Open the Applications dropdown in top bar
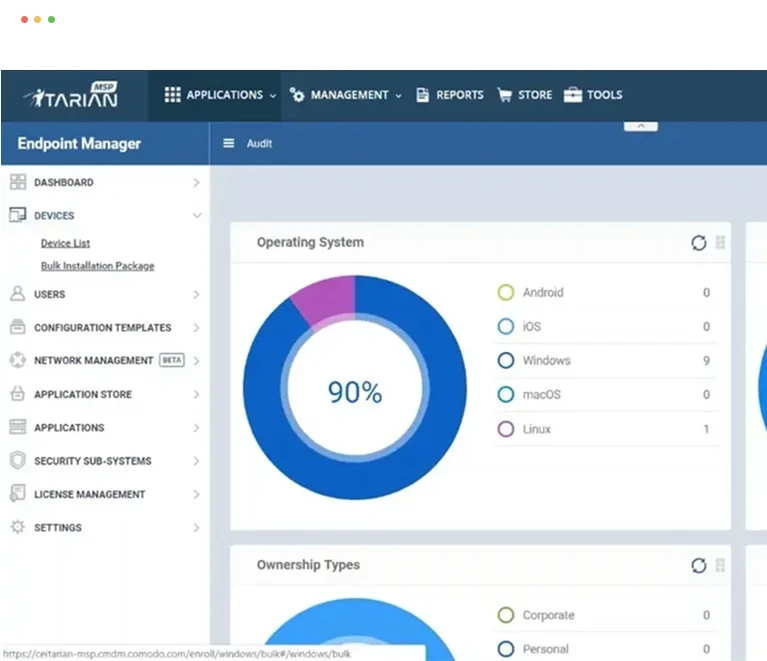767x661 pixels. tap(220, 95)
